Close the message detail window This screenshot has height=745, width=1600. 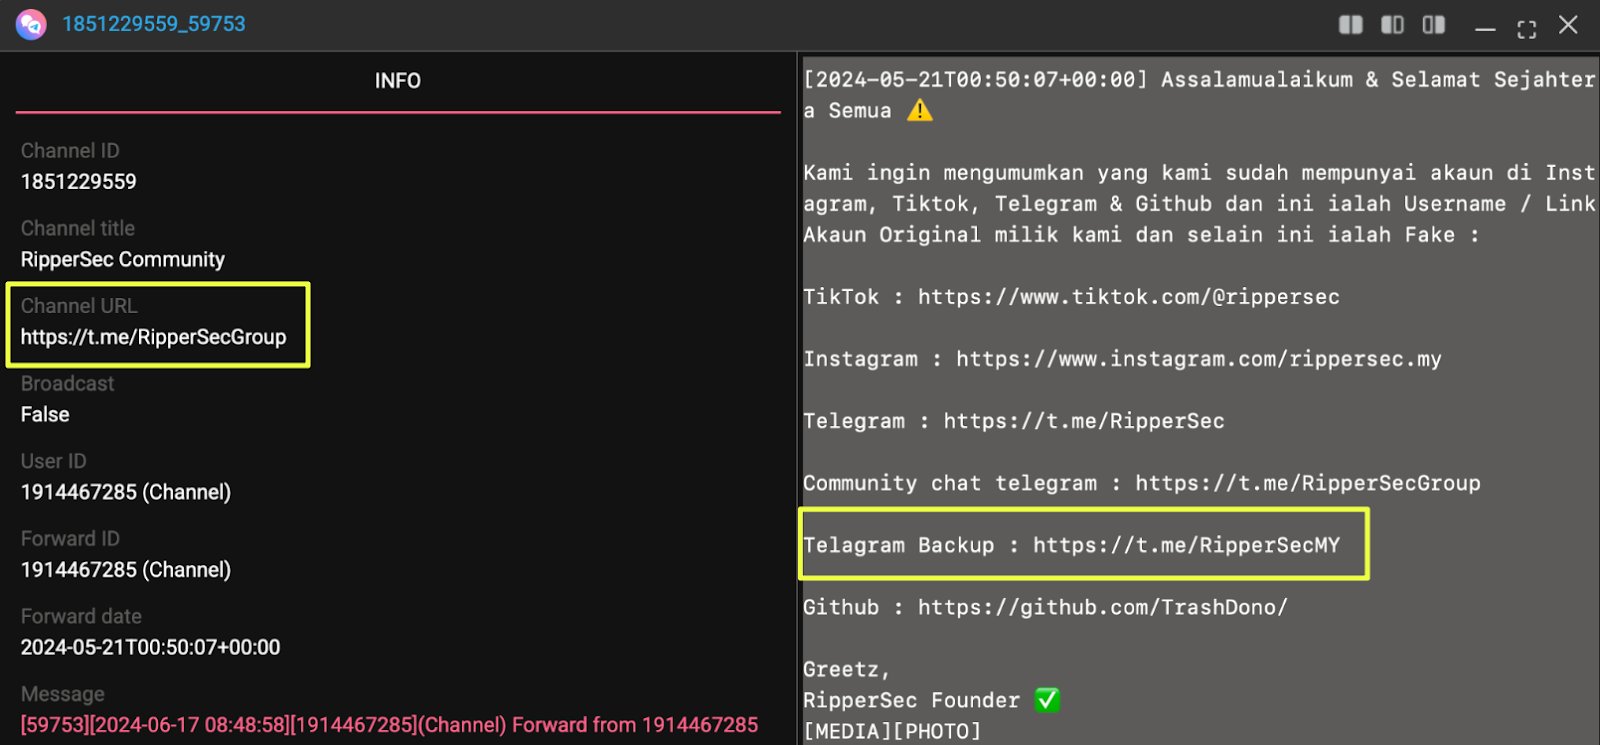point(1568,25)
